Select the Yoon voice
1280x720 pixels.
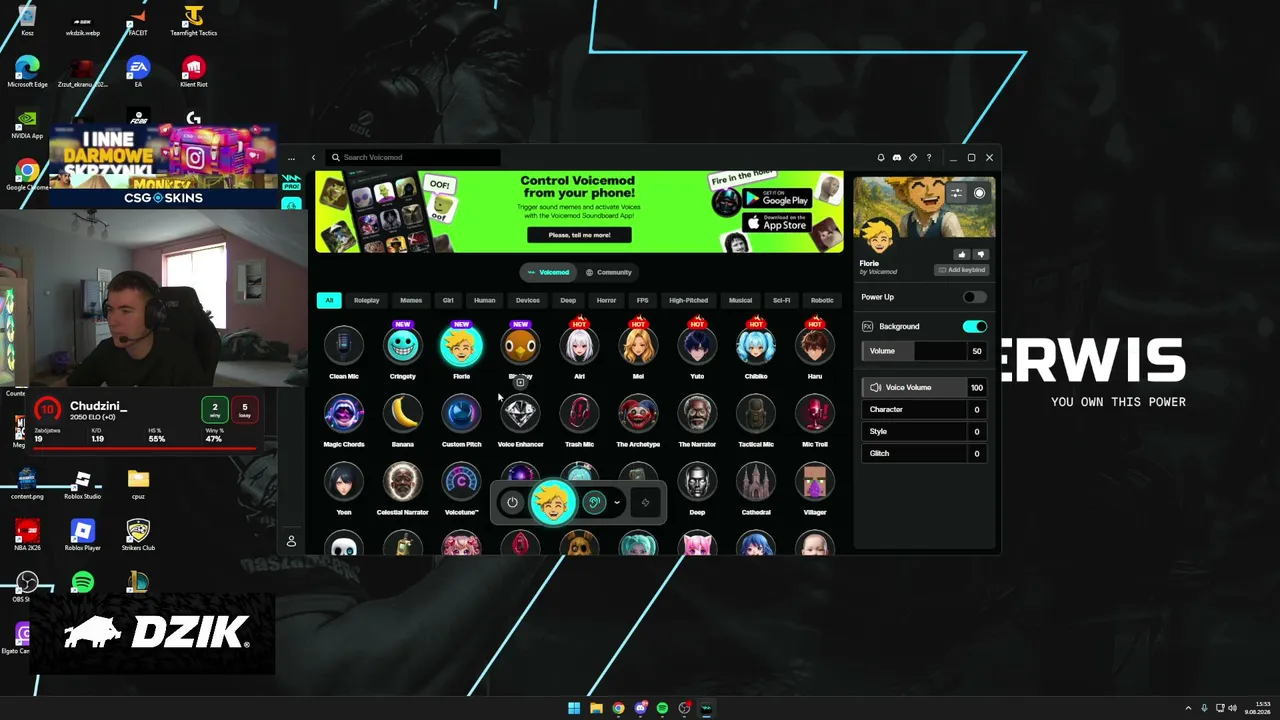point(344,482)
